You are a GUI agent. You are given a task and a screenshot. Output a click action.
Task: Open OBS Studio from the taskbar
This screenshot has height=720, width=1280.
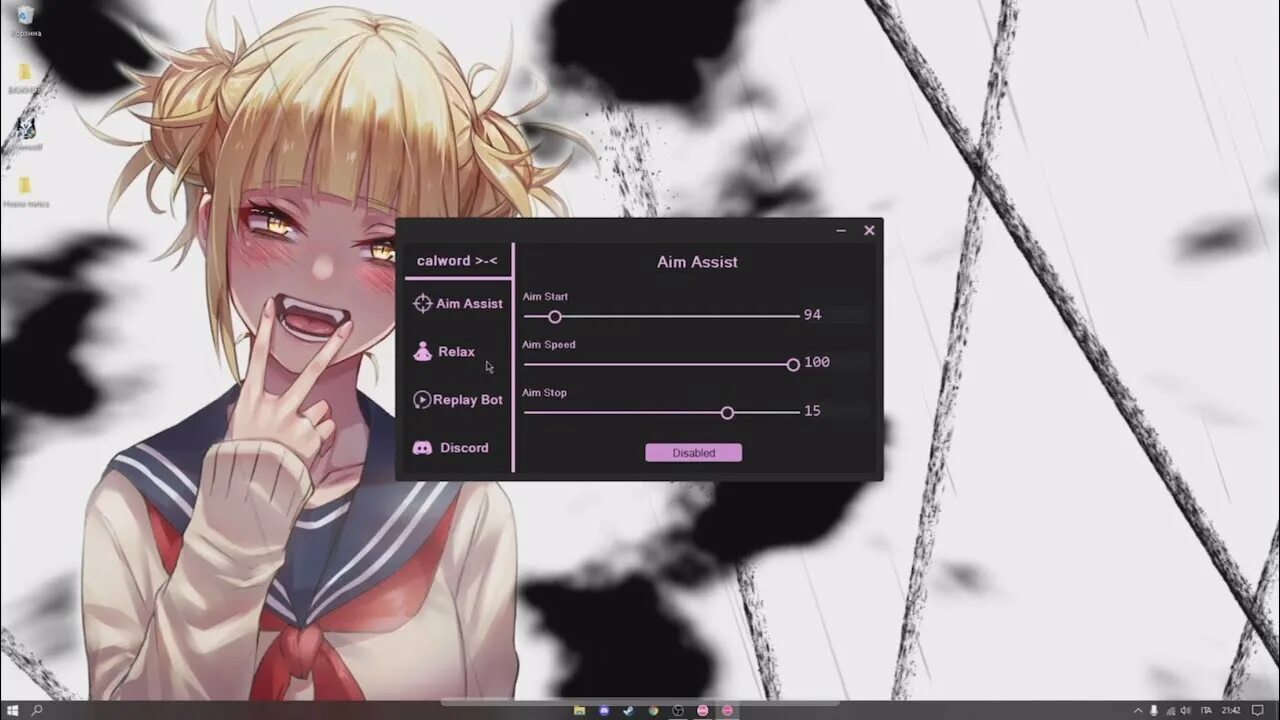[x=678, y=710]
